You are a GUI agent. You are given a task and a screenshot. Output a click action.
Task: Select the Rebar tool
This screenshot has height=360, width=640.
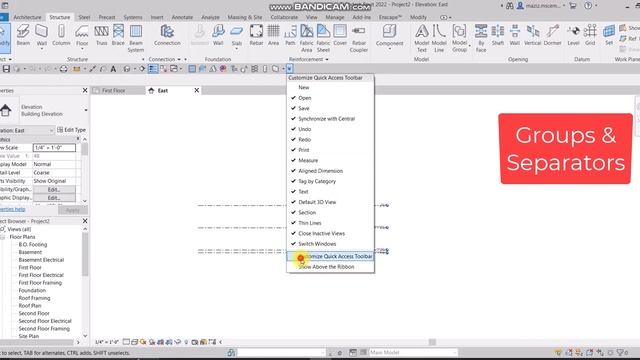256,35
